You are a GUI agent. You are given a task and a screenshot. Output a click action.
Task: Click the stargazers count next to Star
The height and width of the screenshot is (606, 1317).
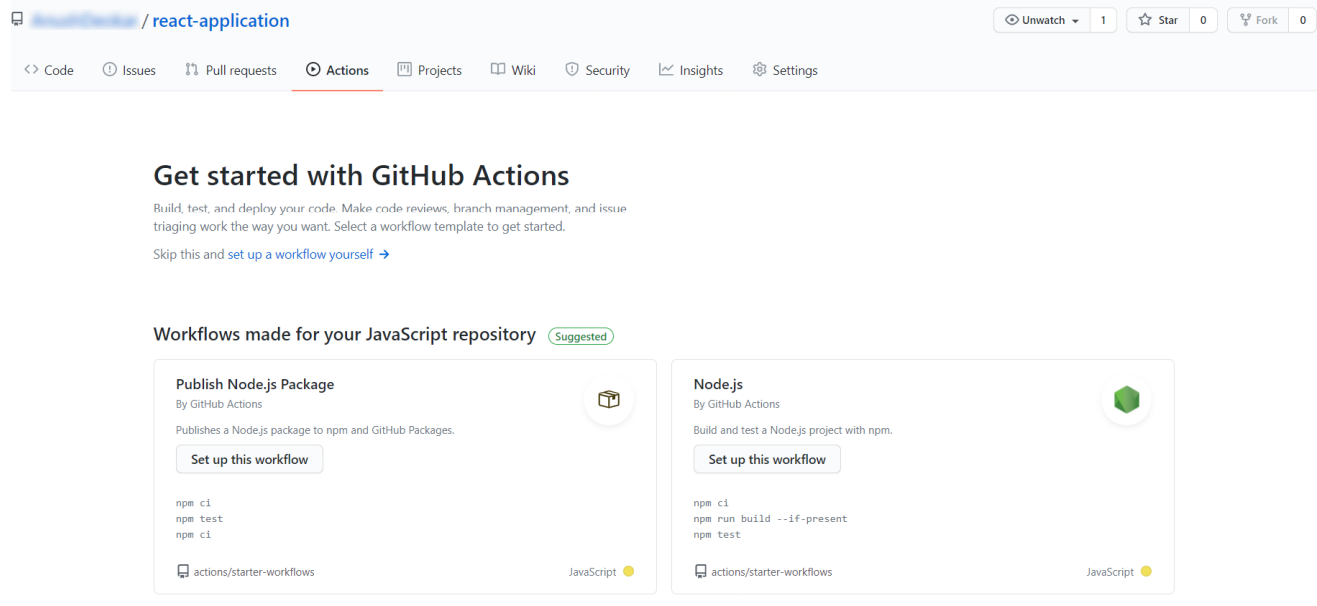[x=1203, y=20]
